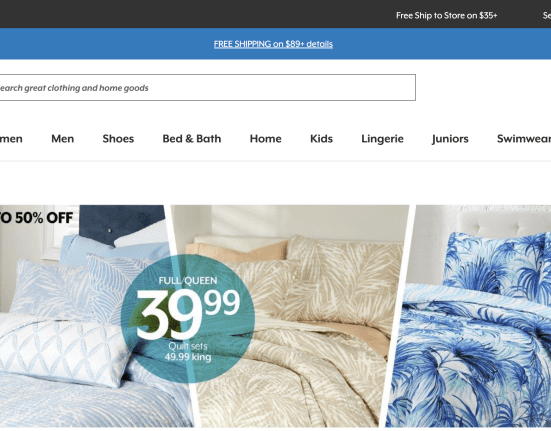Open the Kids section
Screen dimensions: 551x431
pos(321,139)
